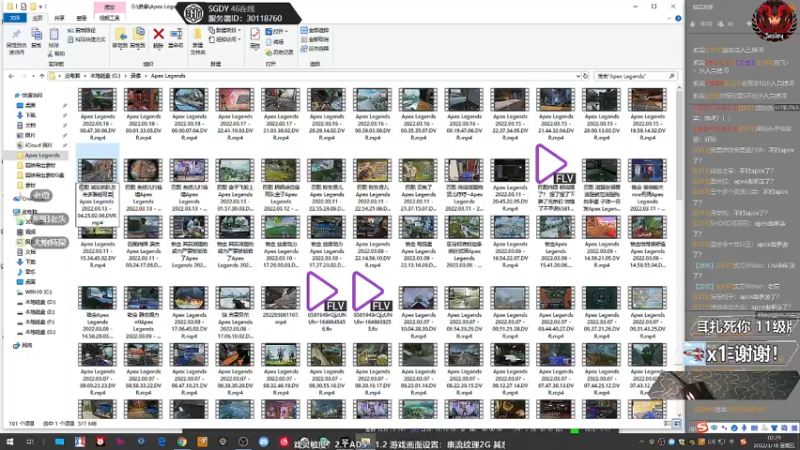This screenshot has width=800, height=450.
Task: Click the Copy to (复制到) ribbon icon
Action: [x=138, y=38]
